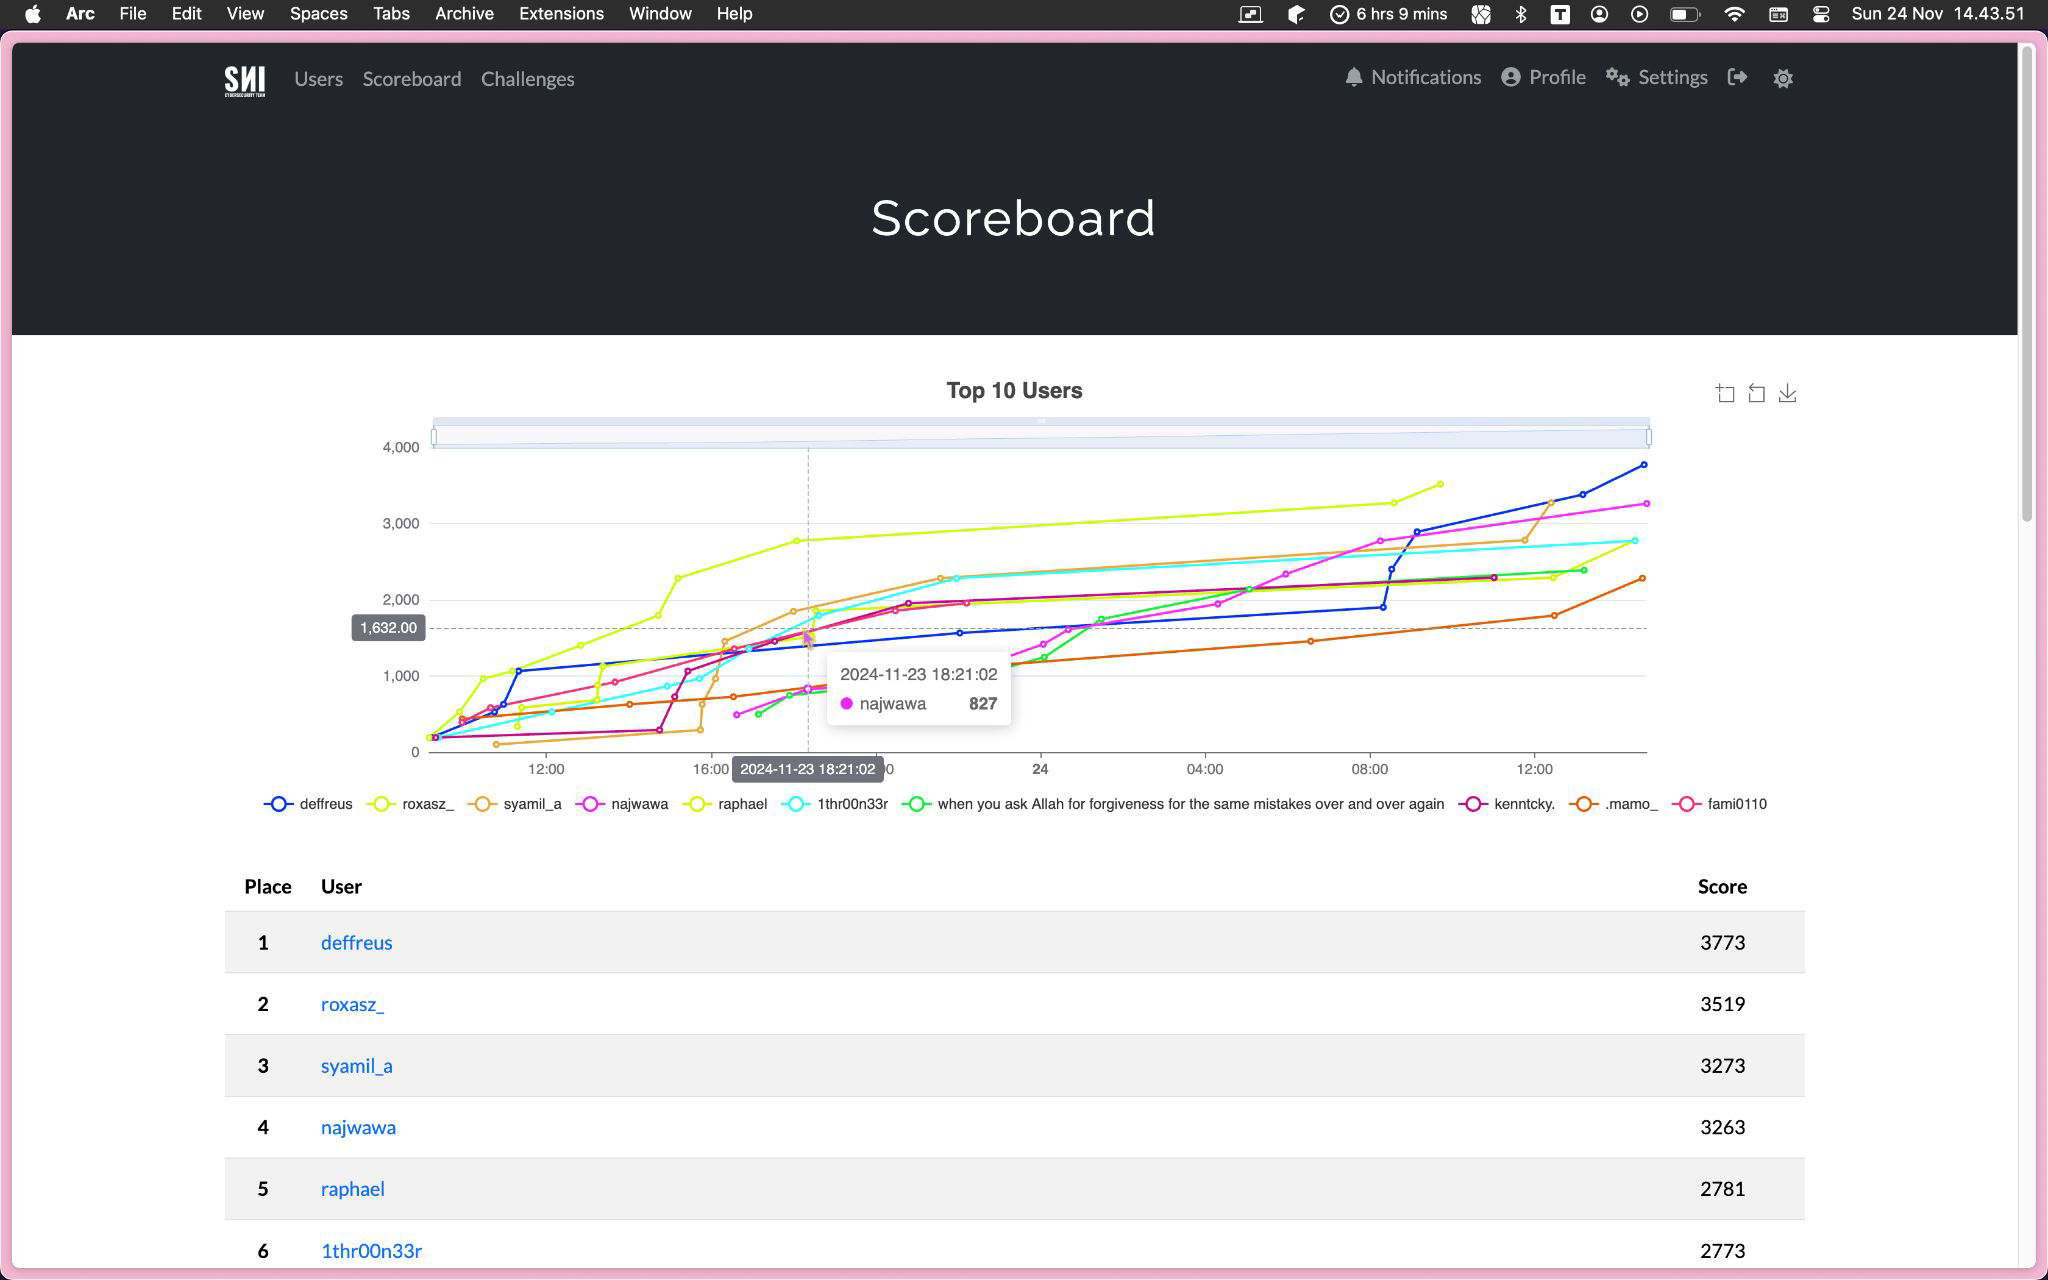The height and width of the screenshot is (1280, 2048).
Task: Open the Spaces menu in menu bar
Action: (318, 14)
